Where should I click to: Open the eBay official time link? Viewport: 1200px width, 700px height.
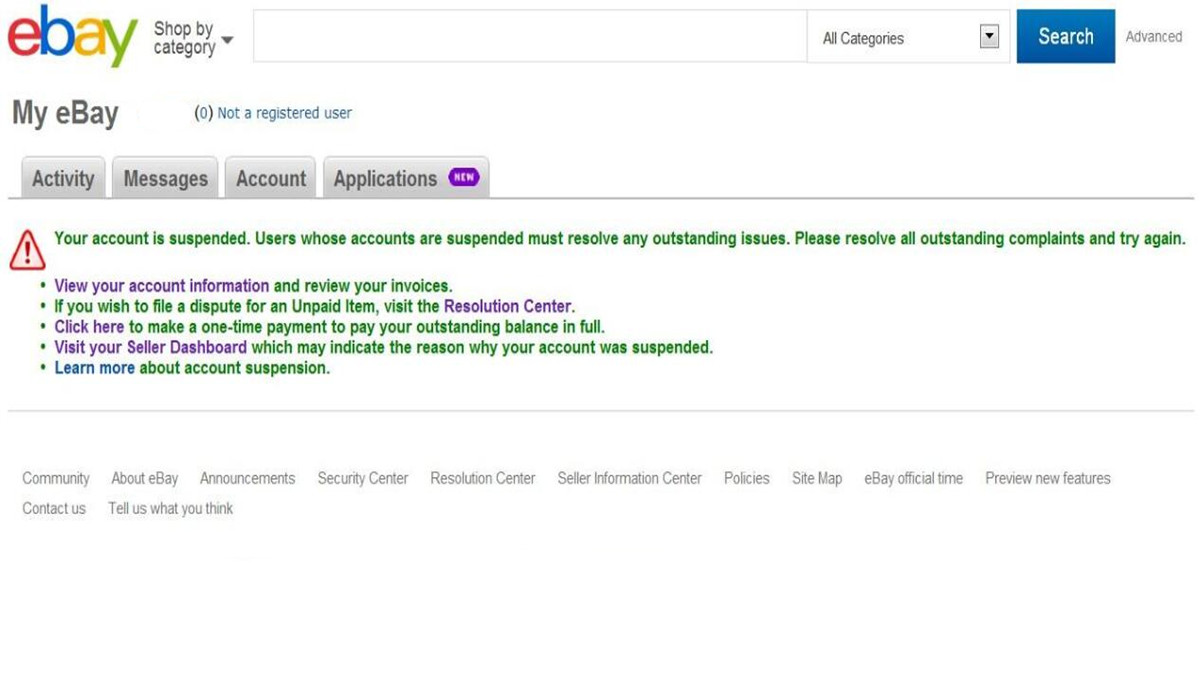pos(914,479)
